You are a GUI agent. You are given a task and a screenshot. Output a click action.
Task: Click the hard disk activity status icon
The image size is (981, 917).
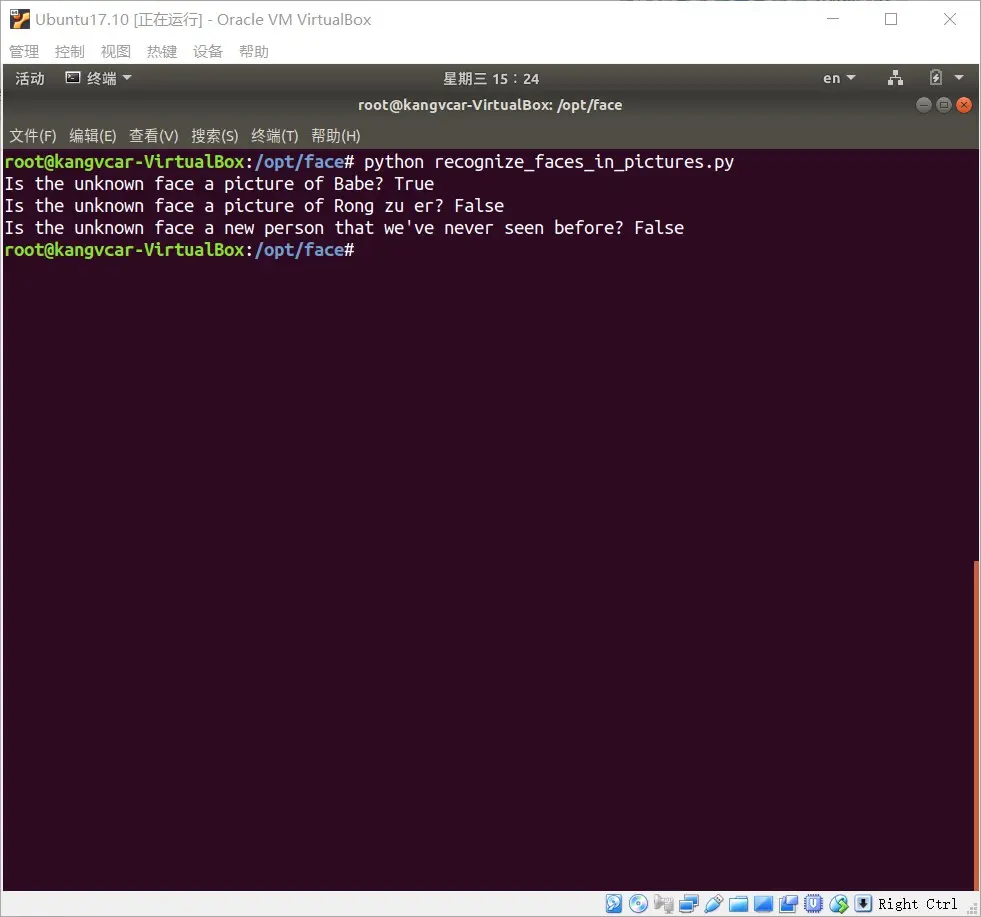[614, 903]
